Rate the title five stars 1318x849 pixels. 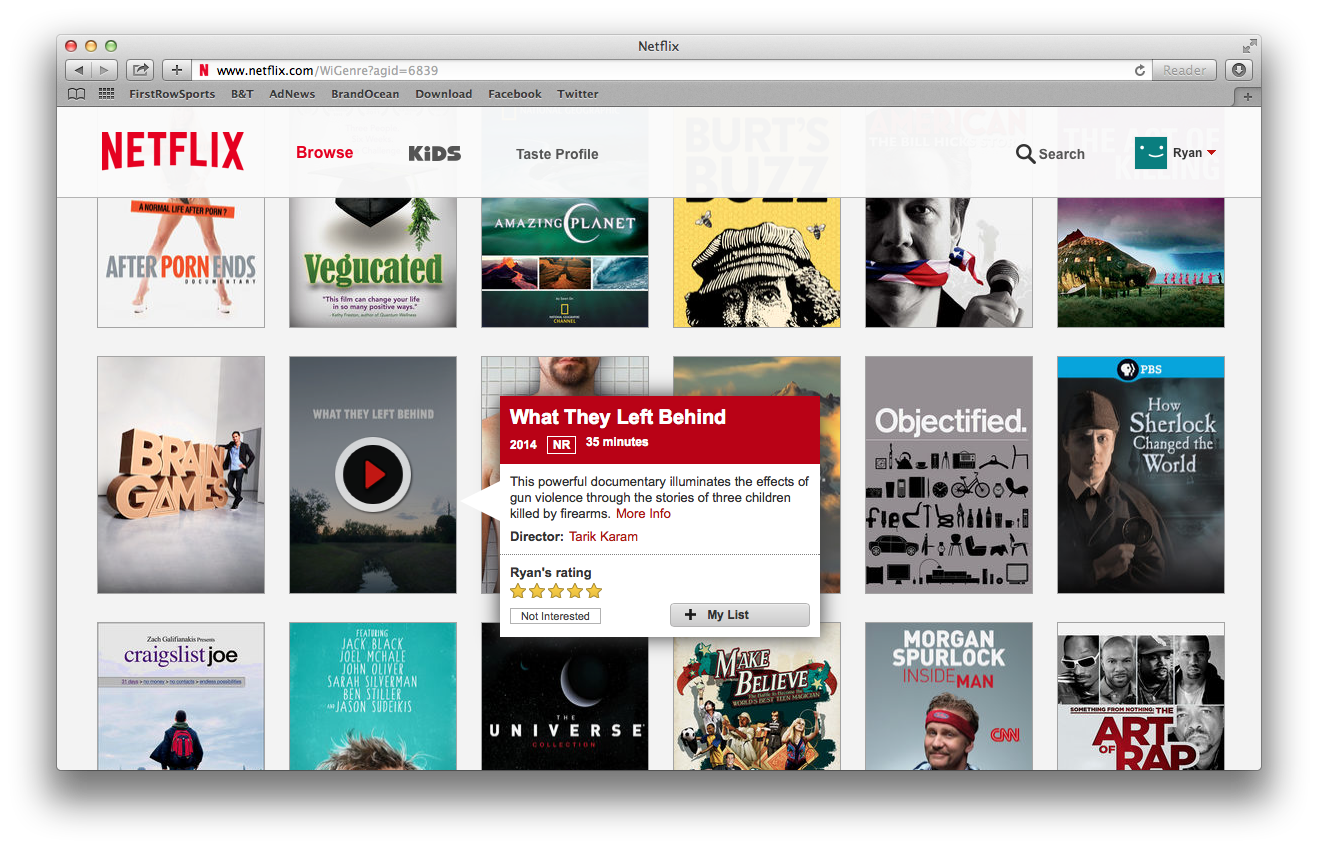(x=594, y=591)
